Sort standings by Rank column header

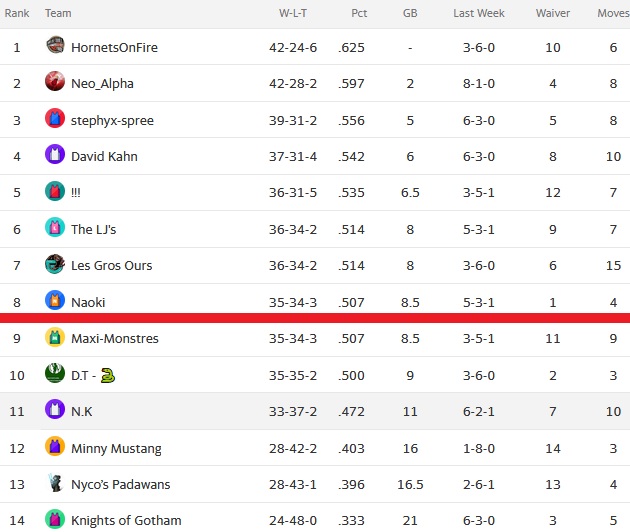17,13
